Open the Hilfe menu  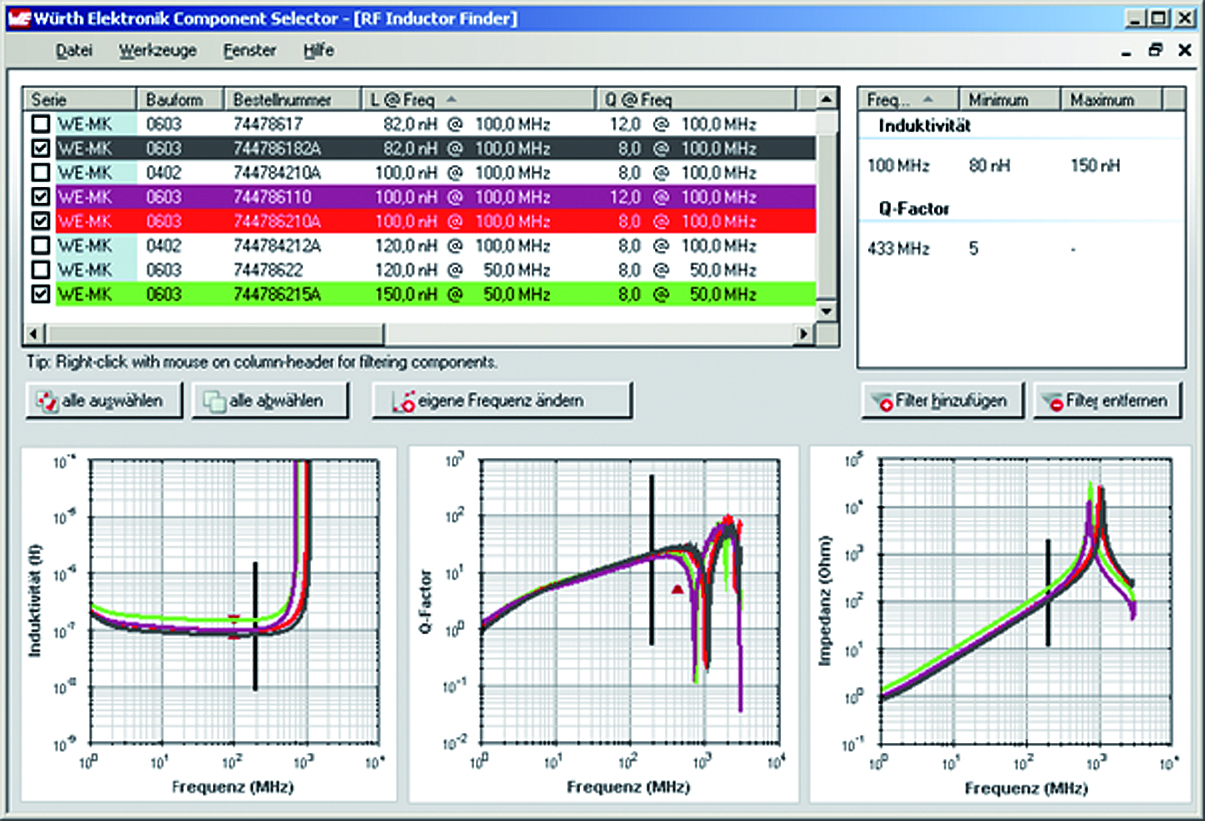pos(318,50)
